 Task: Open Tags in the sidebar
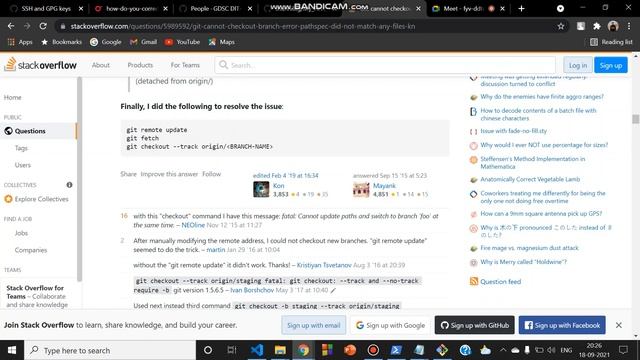click(21, 148)
